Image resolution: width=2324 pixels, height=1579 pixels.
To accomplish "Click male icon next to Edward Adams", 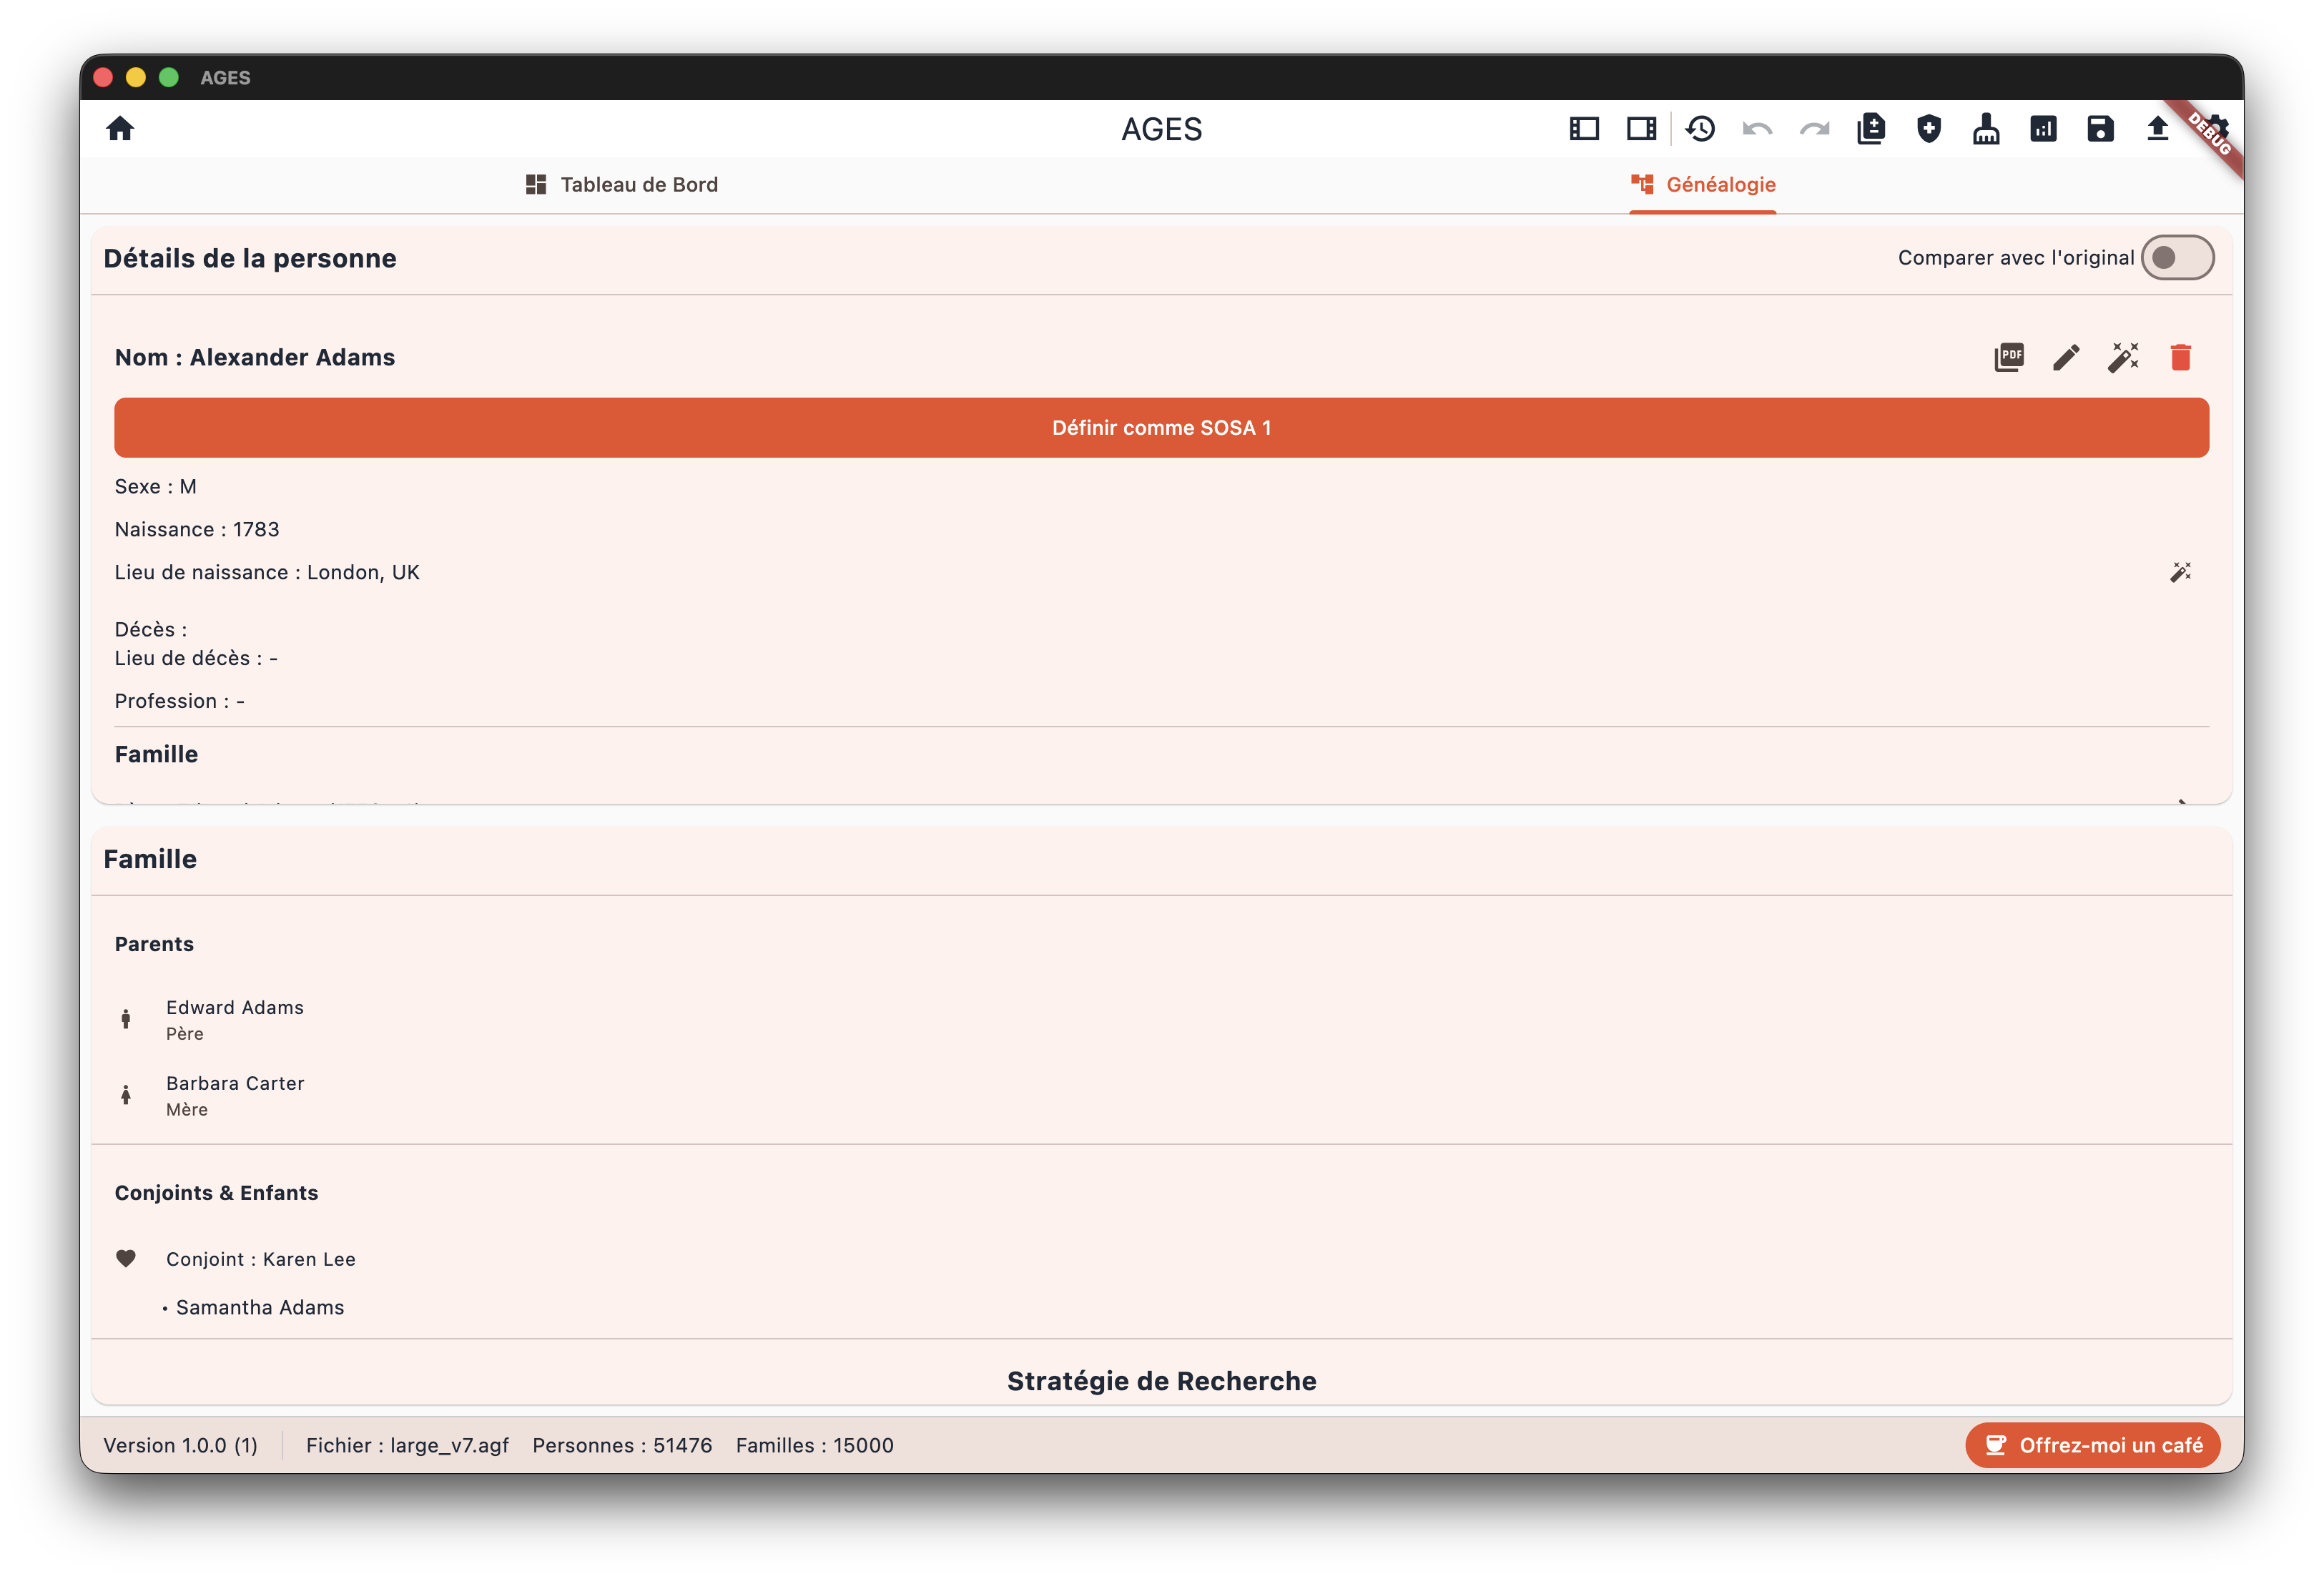I will [x=126, y=1019].
